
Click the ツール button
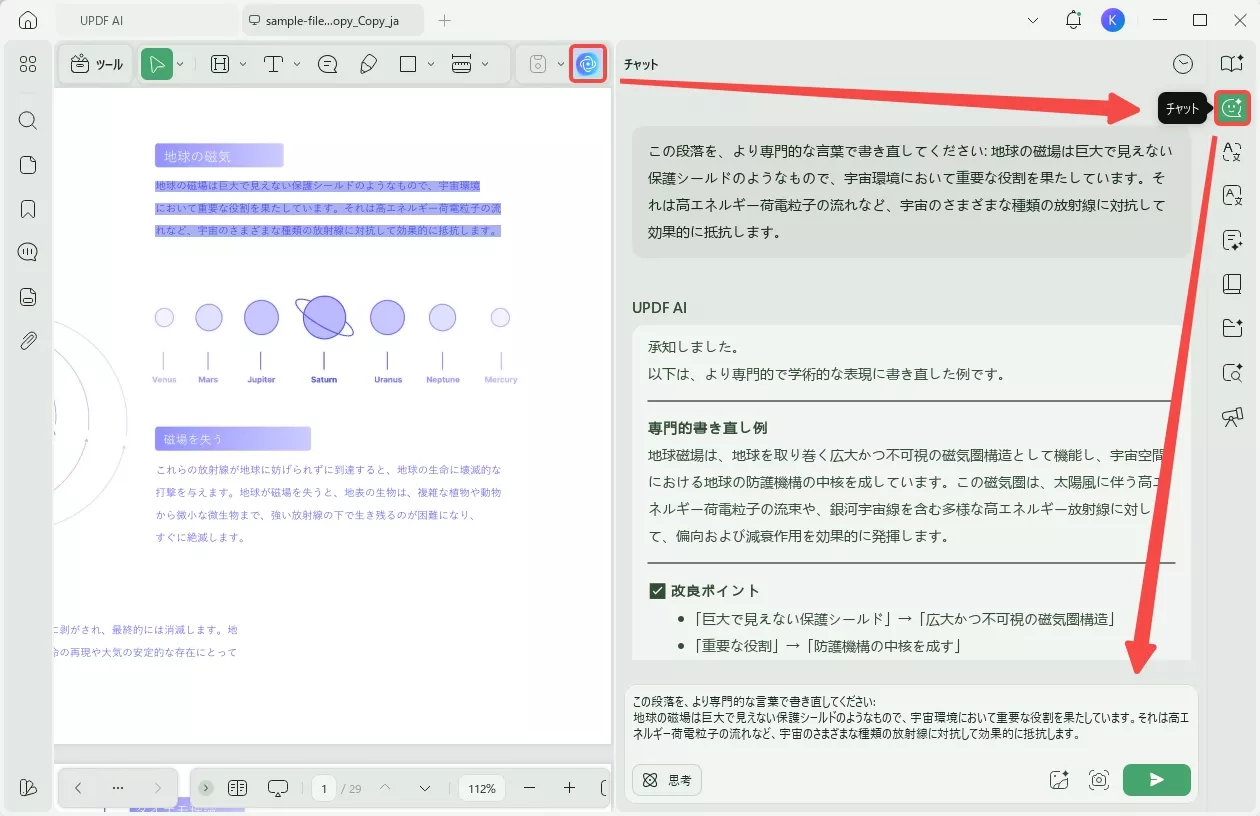pyautogui.click(x=96, y=63)
